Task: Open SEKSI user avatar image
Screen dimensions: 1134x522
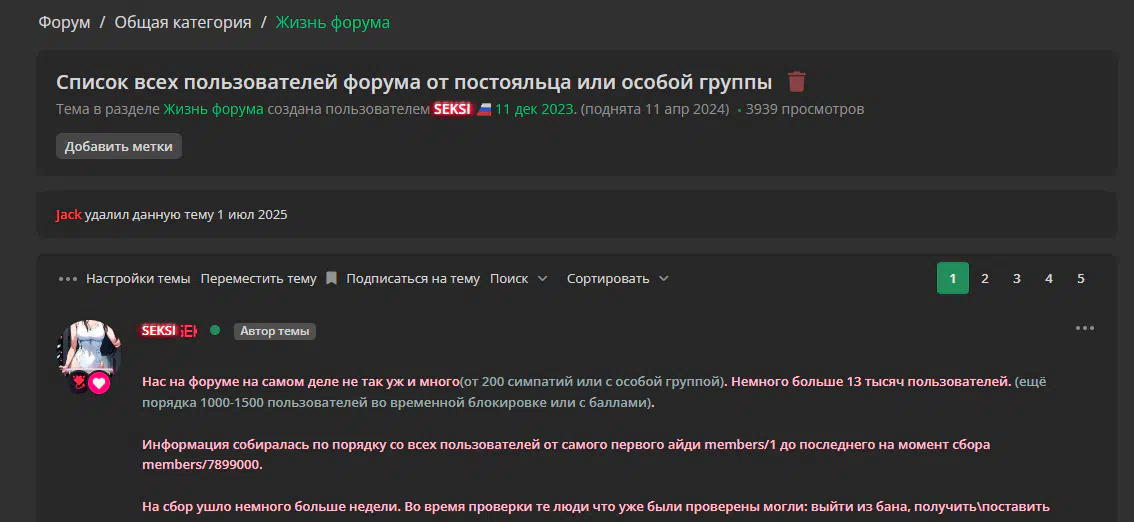Action: [88, 349]
